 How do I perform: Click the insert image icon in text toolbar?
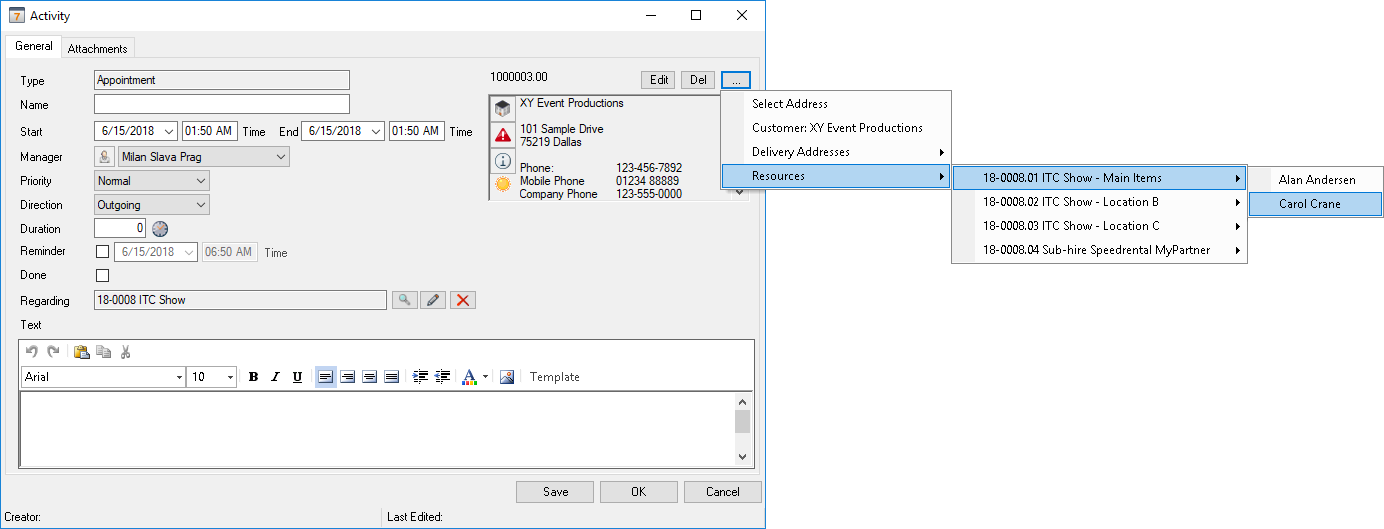coord(507,377)
